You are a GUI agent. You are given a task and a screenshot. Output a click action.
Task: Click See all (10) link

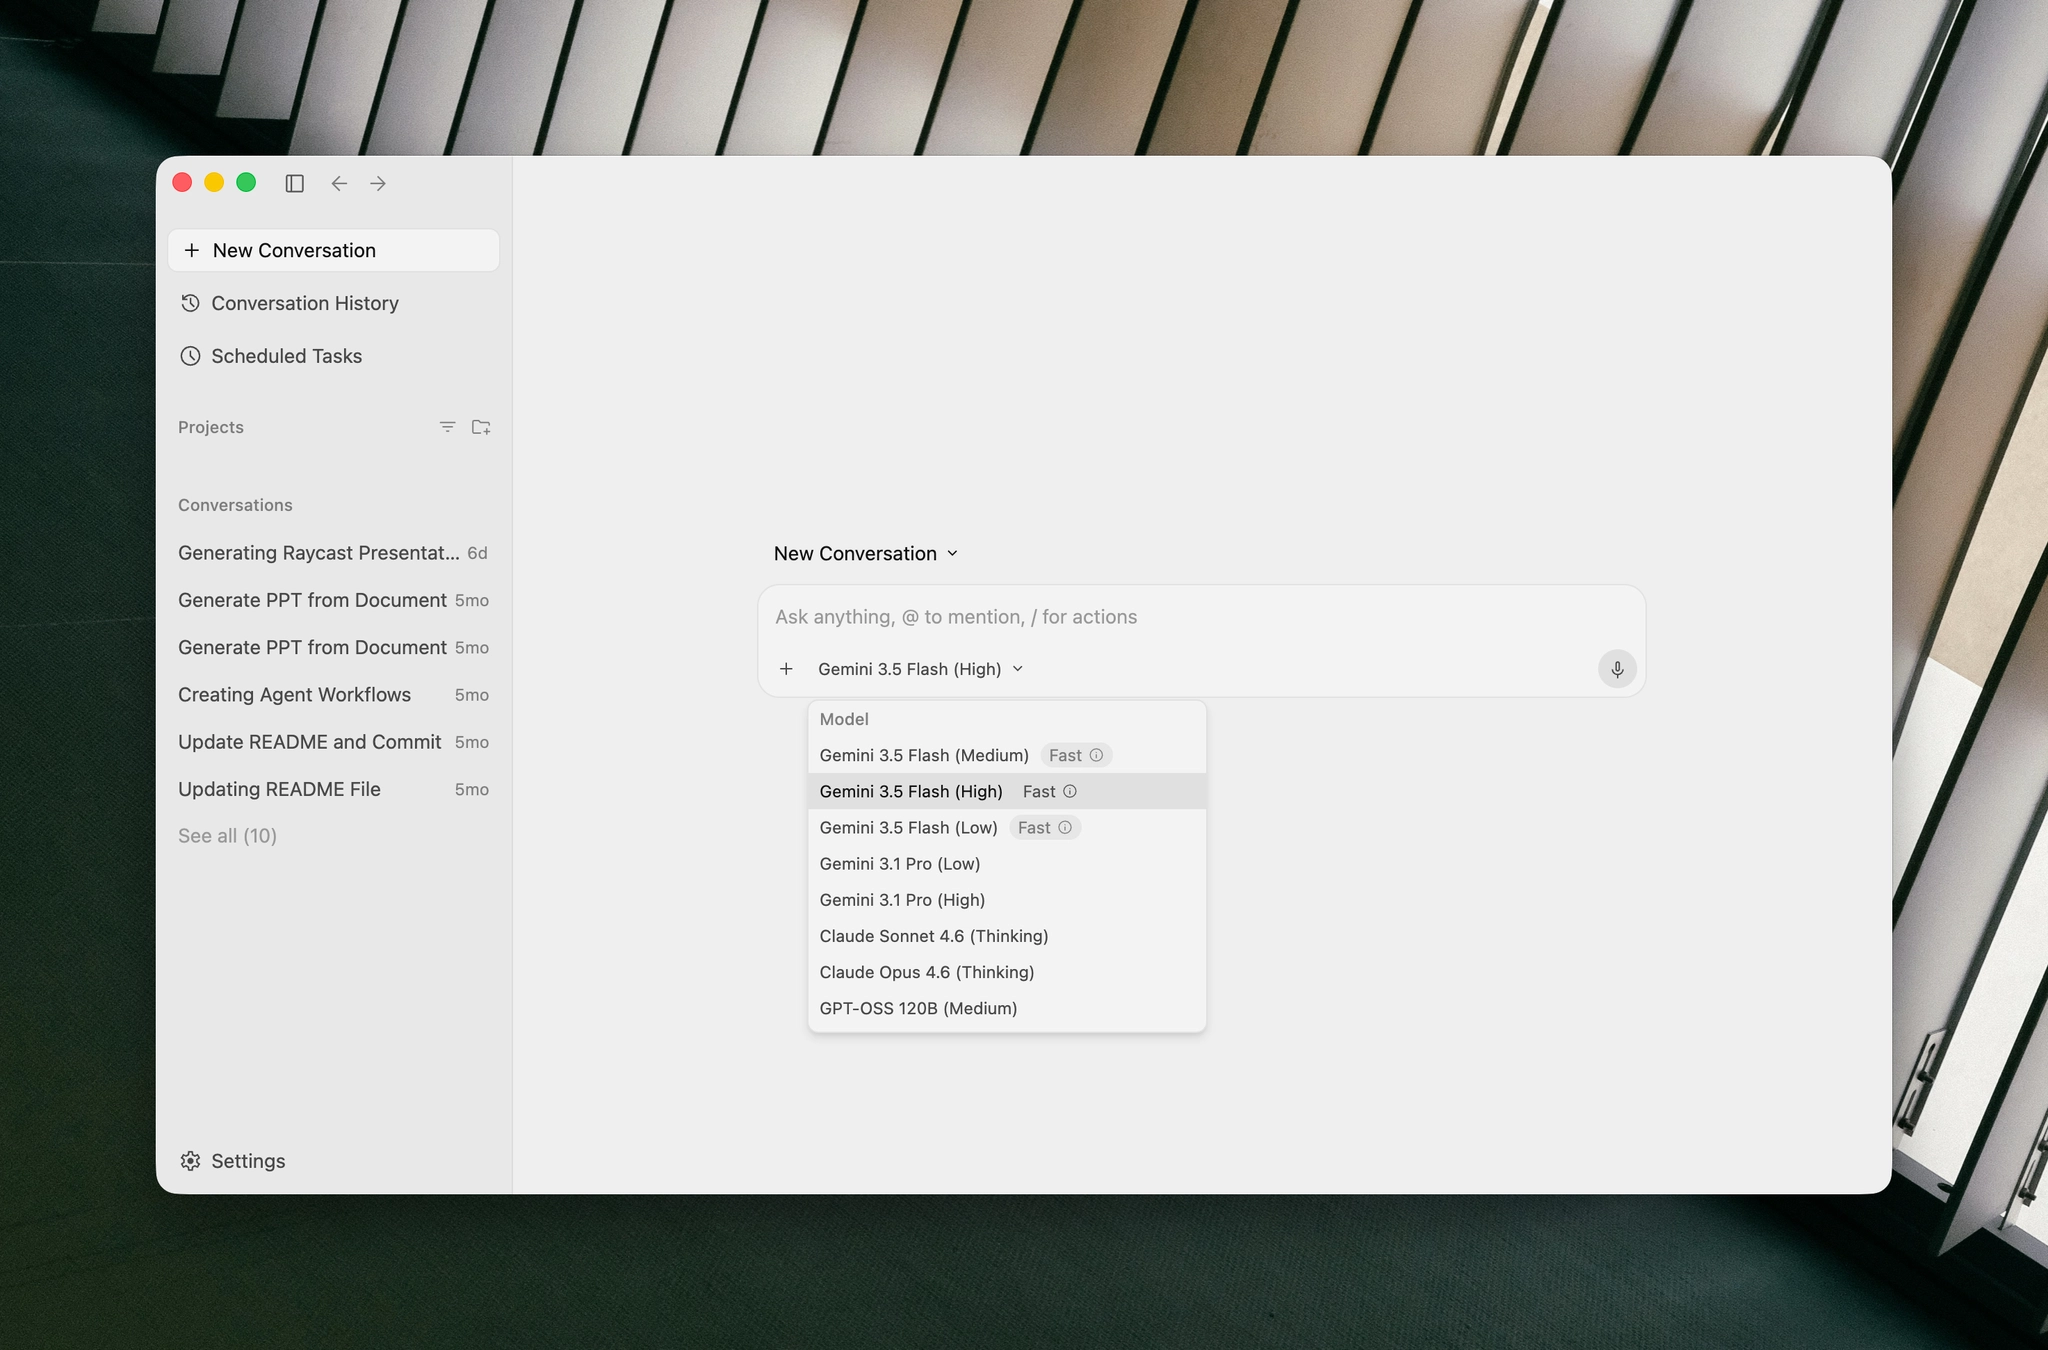click(227, 836)
